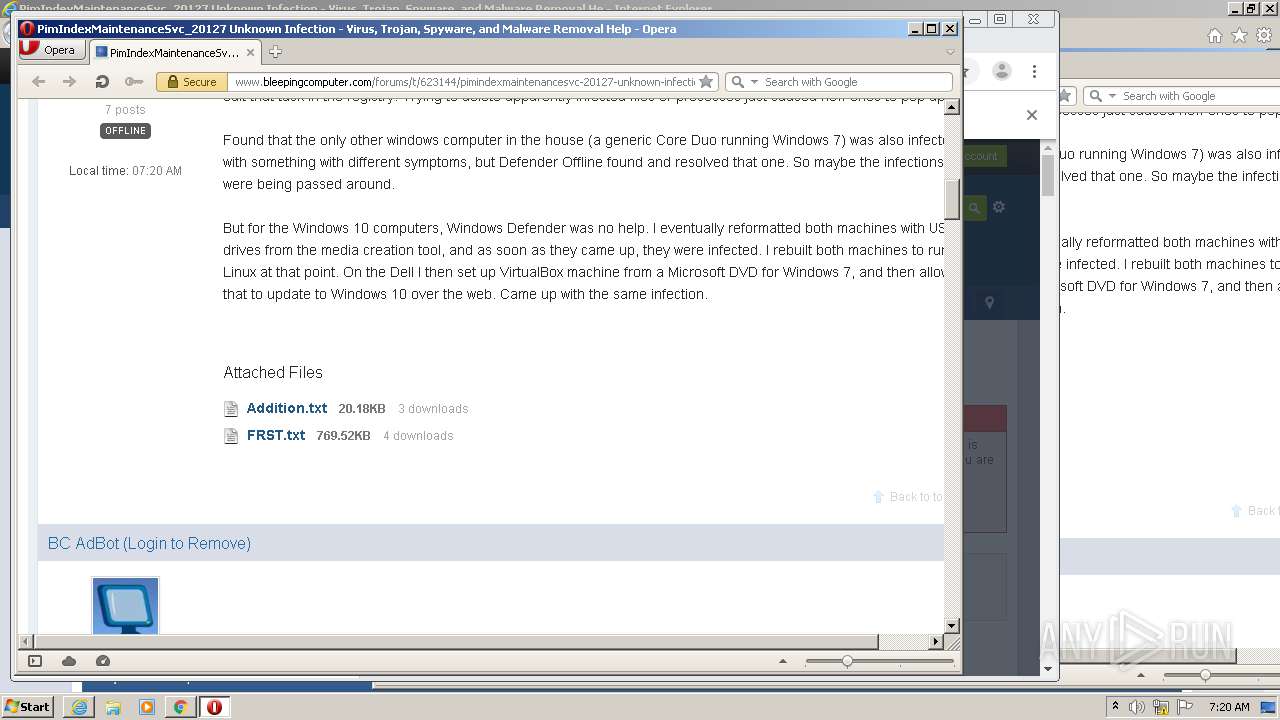Open search dropdown in background window

coord(1113,96)
